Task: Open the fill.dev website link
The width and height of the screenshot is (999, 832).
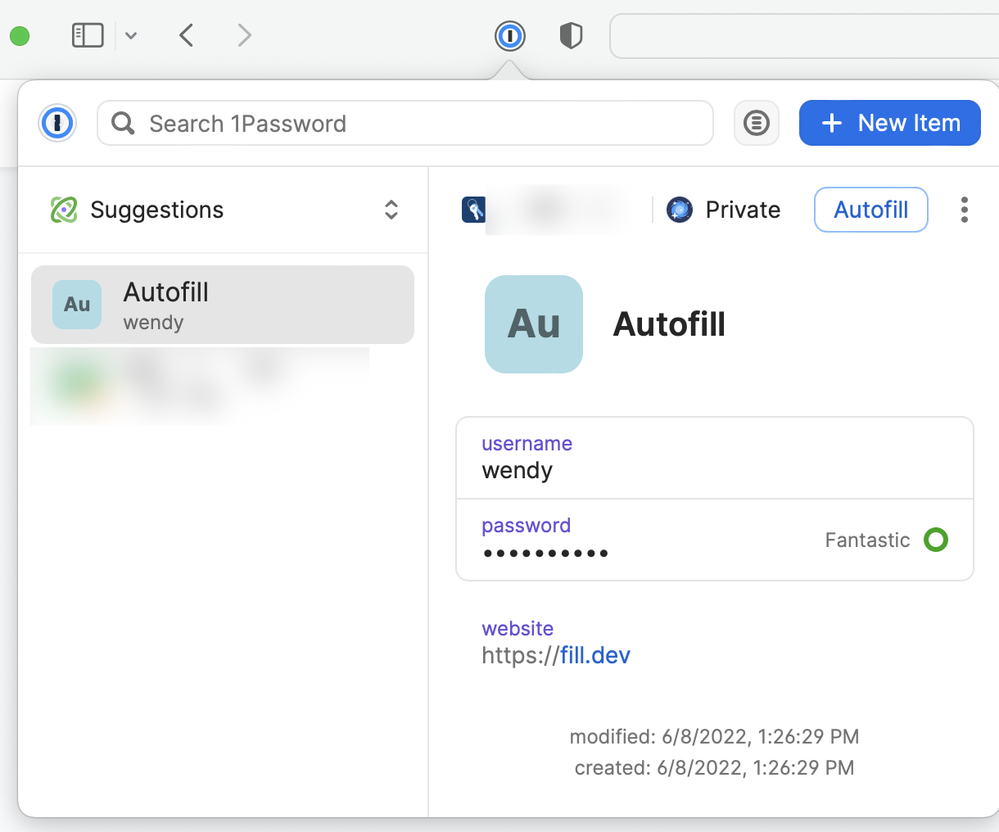Action: 594,656
